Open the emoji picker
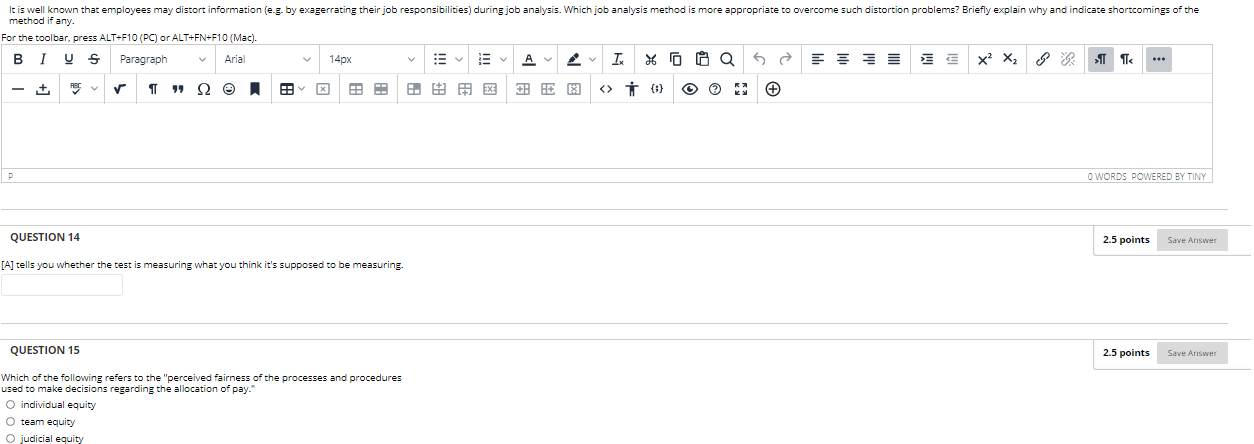This screenshot has width=1254, height=444. coord(229,89)
